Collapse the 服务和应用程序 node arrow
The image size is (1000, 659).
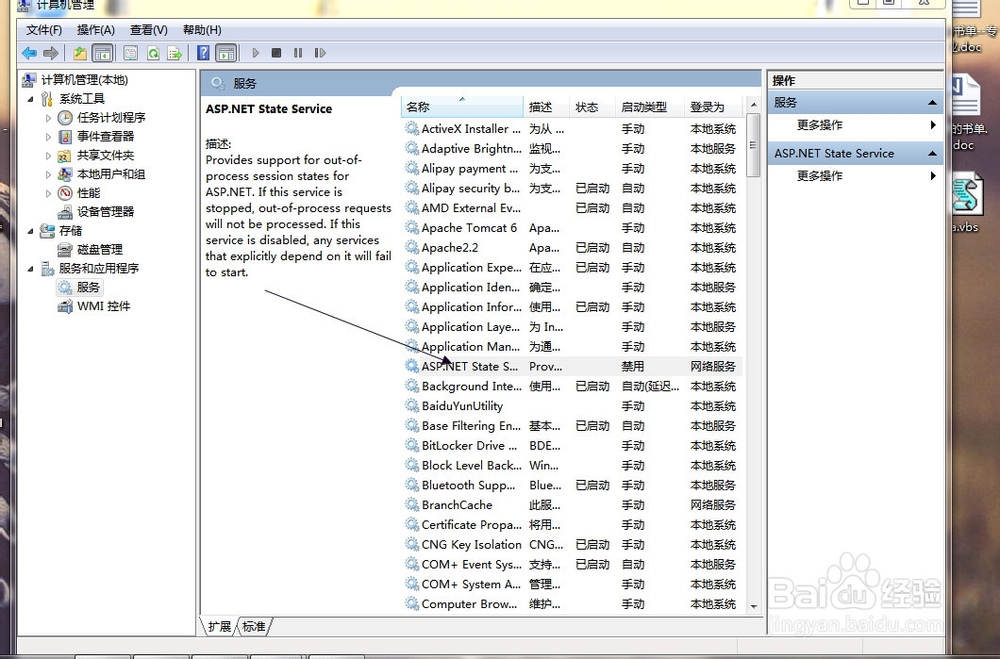(31, 269)
